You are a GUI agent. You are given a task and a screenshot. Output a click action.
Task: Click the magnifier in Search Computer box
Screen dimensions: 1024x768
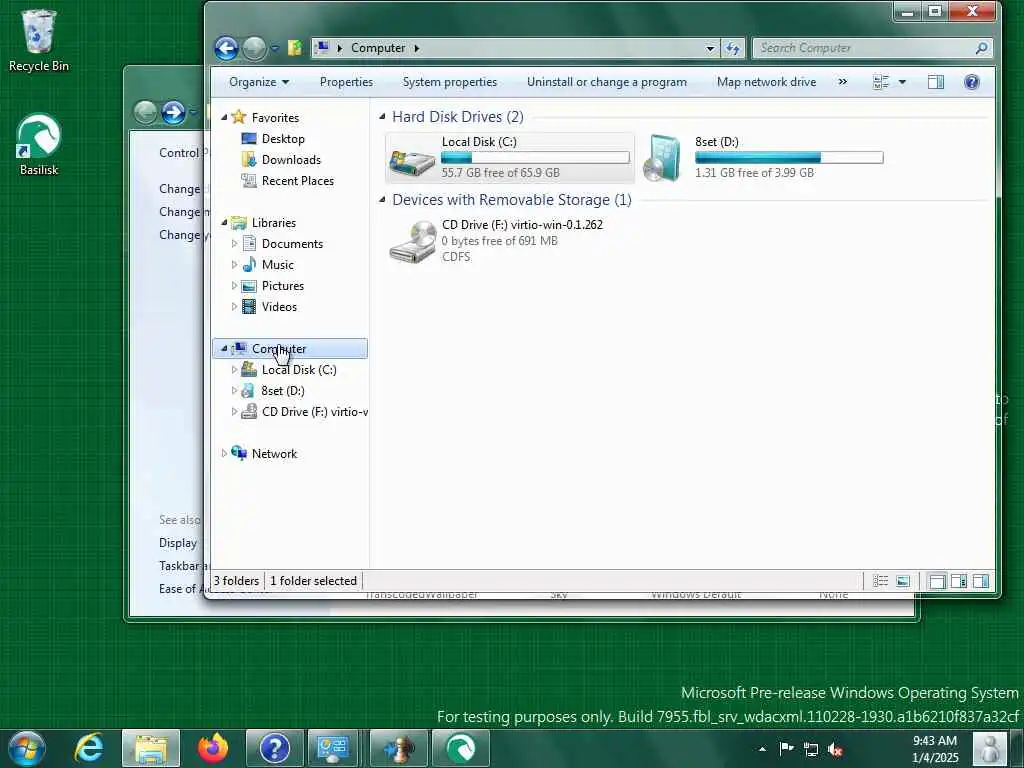click(x=981, y=48)
